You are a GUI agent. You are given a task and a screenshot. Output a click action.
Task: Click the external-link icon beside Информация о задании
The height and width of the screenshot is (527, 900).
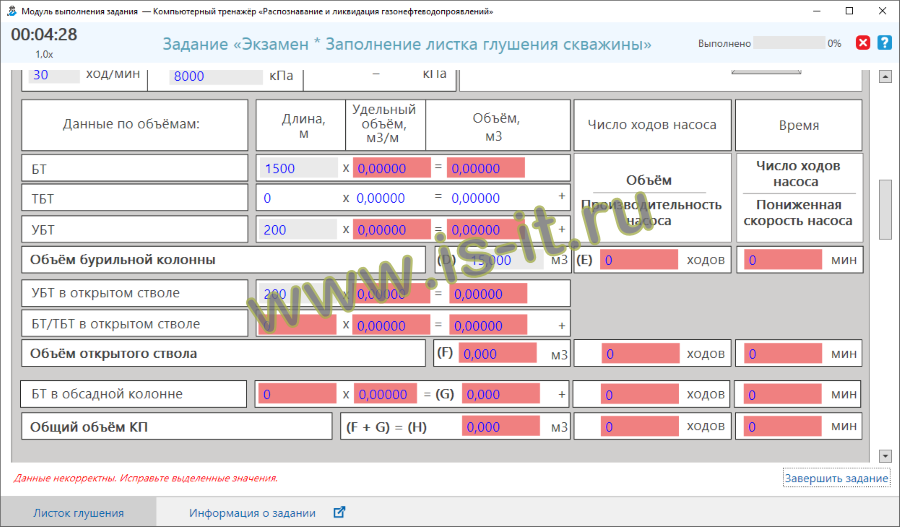click(x=339, y=512)
